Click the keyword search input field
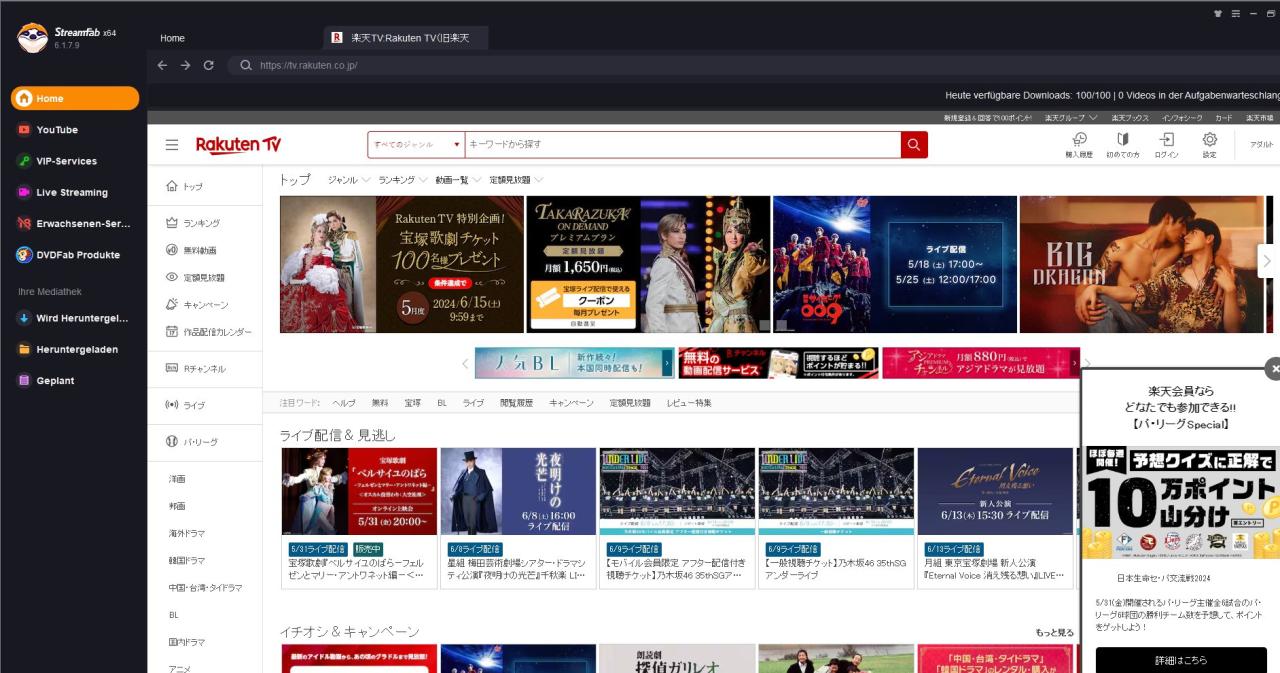 [680, 145]
